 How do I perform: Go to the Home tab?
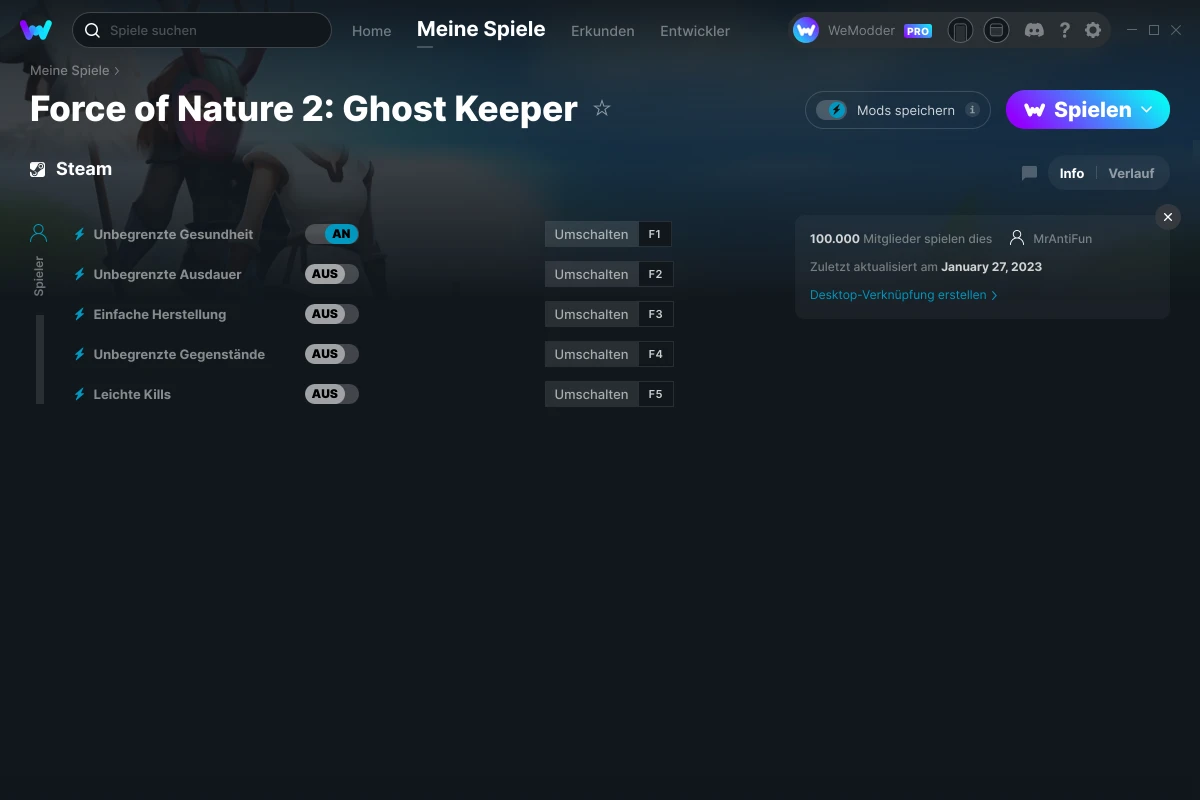pyautogui.click(x=372, y=31)
